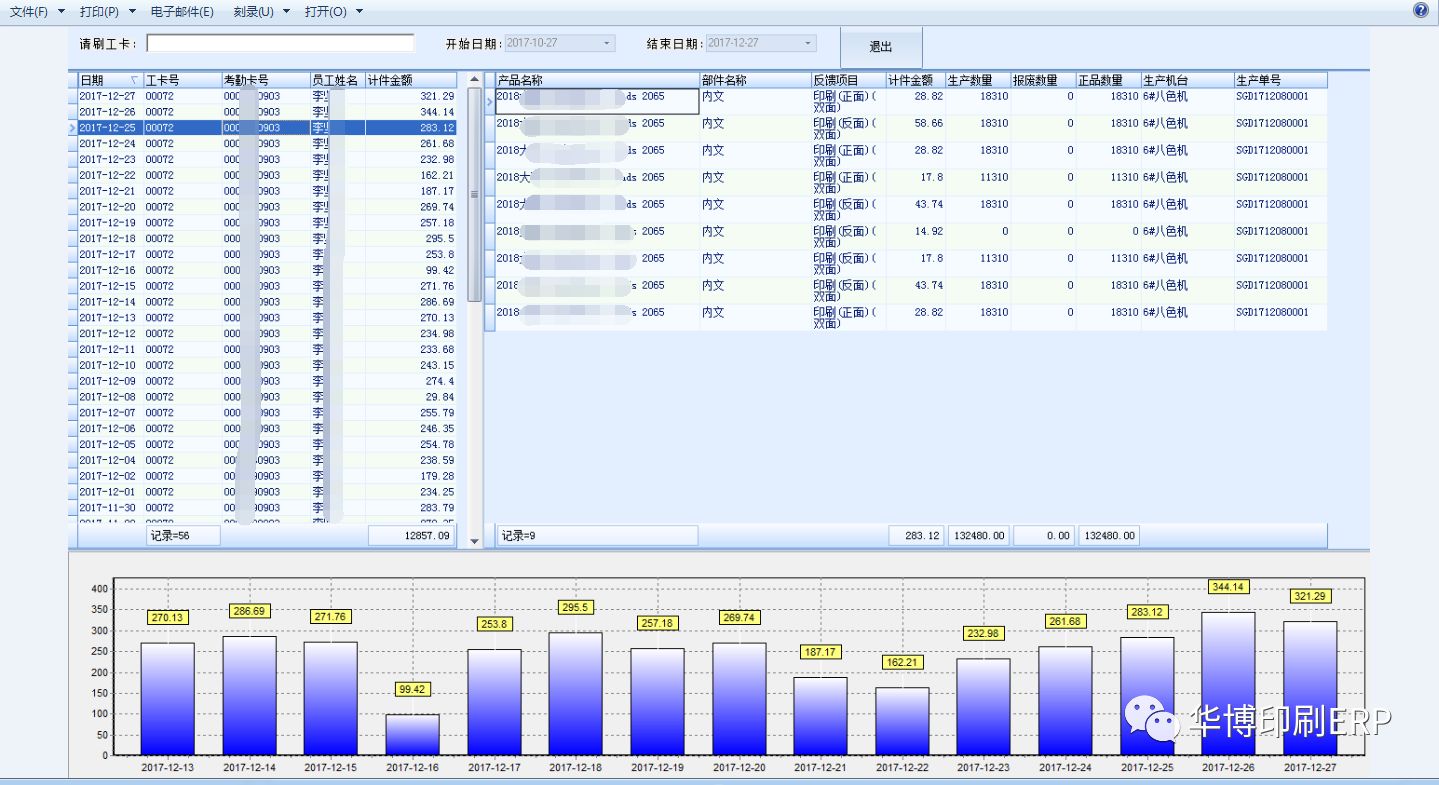Image resolution: width=1439 pixels, height=785 pixels.
Task: Select the 2017-11-30 row in the employee list
Action: point(267,508)
